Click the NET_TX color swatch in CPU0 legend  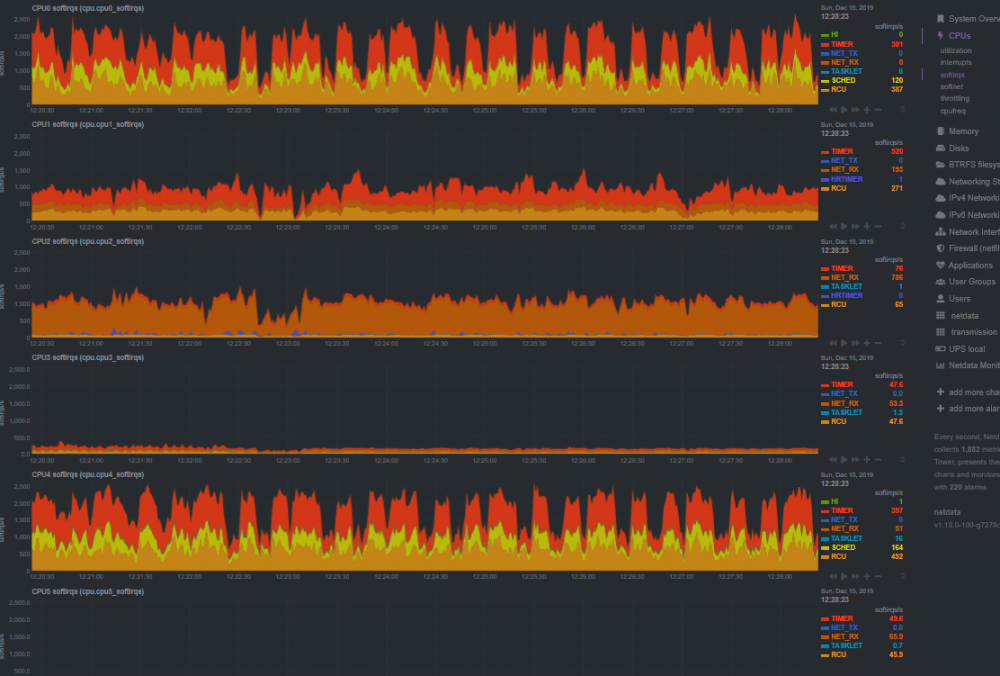pos(825,54)
